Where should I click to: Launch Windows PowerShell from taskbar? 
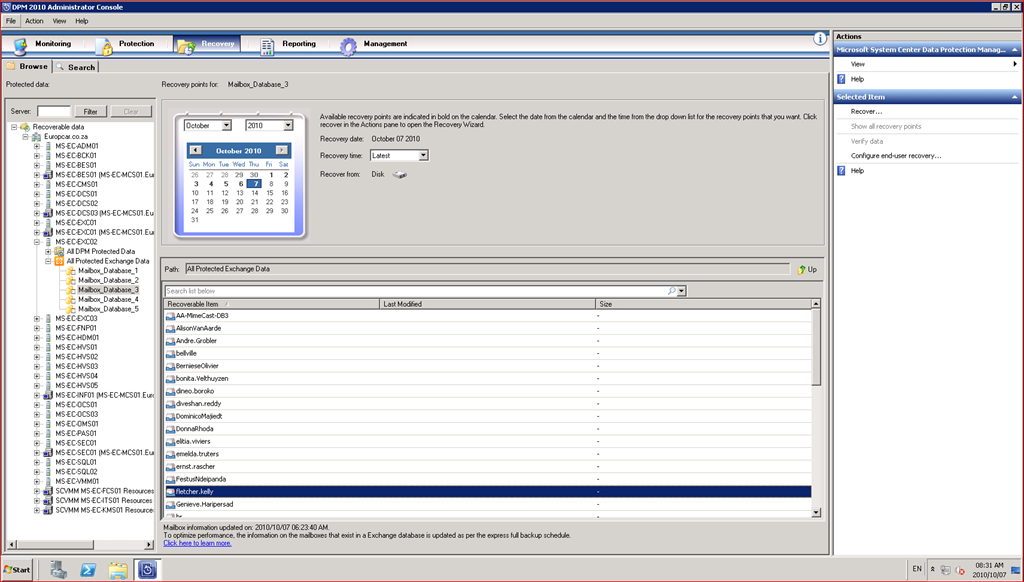[88, 570]
